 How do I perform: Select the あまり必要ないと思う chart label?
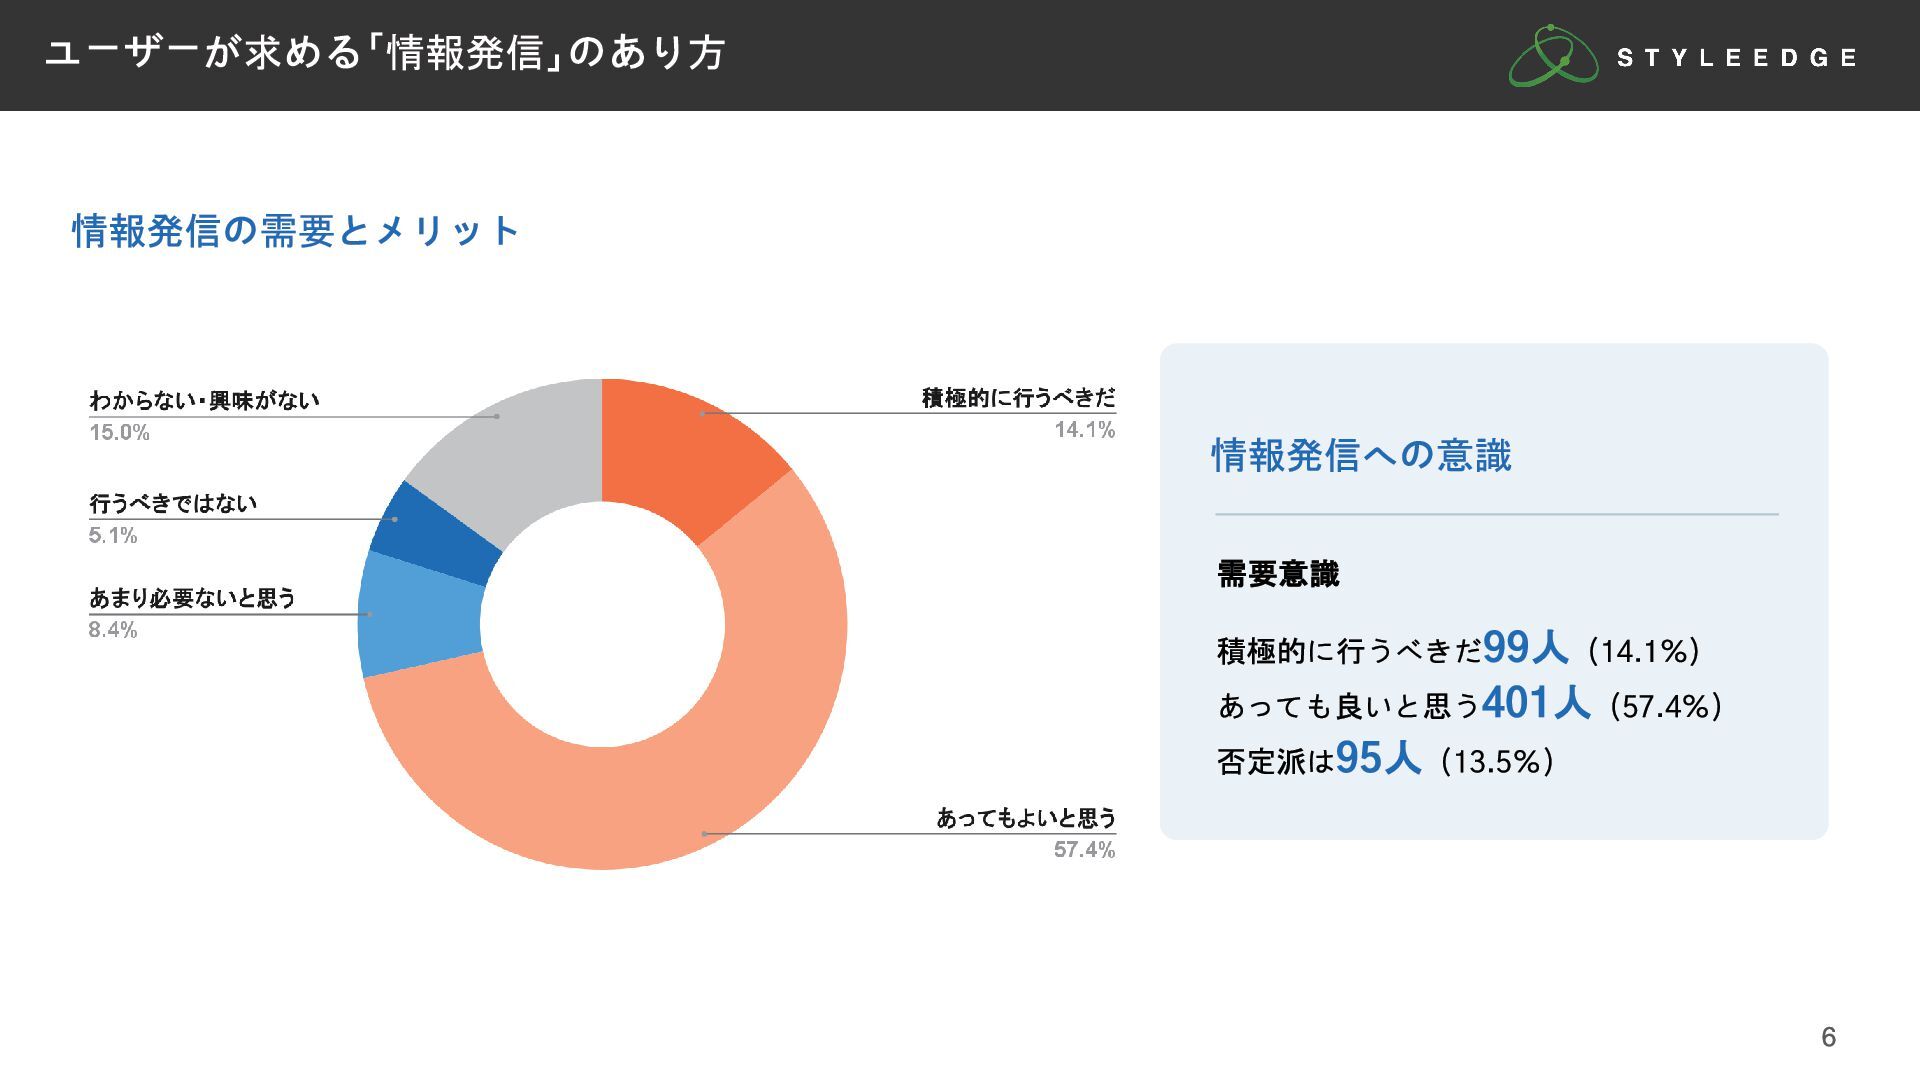coord(193,598)
